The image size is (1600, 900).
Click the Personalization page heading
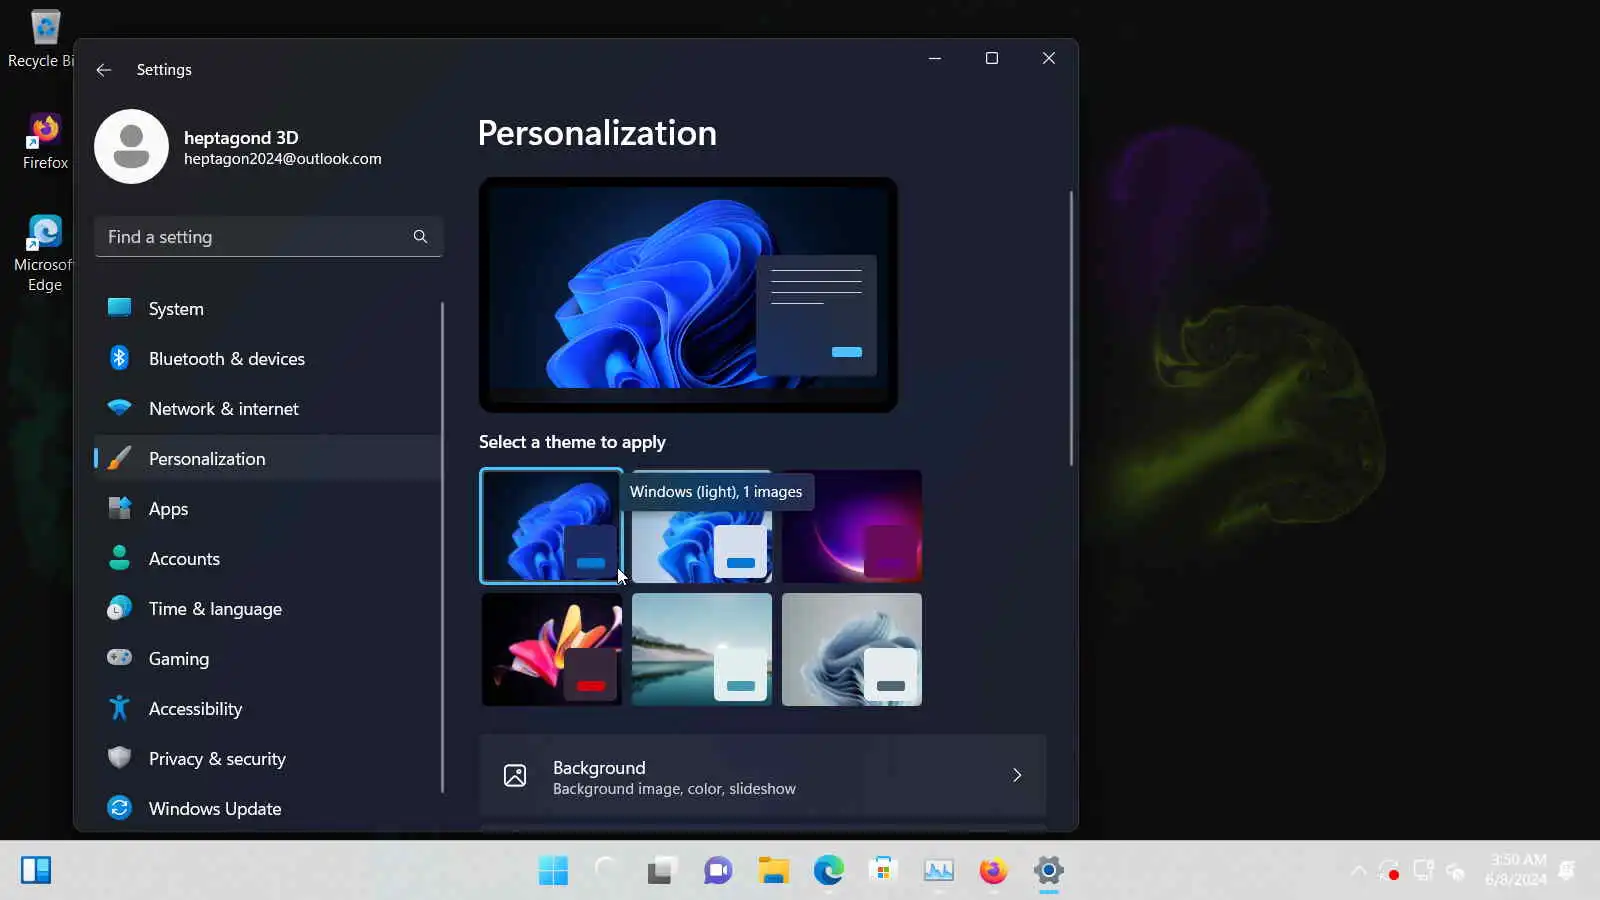pos(597,133)
